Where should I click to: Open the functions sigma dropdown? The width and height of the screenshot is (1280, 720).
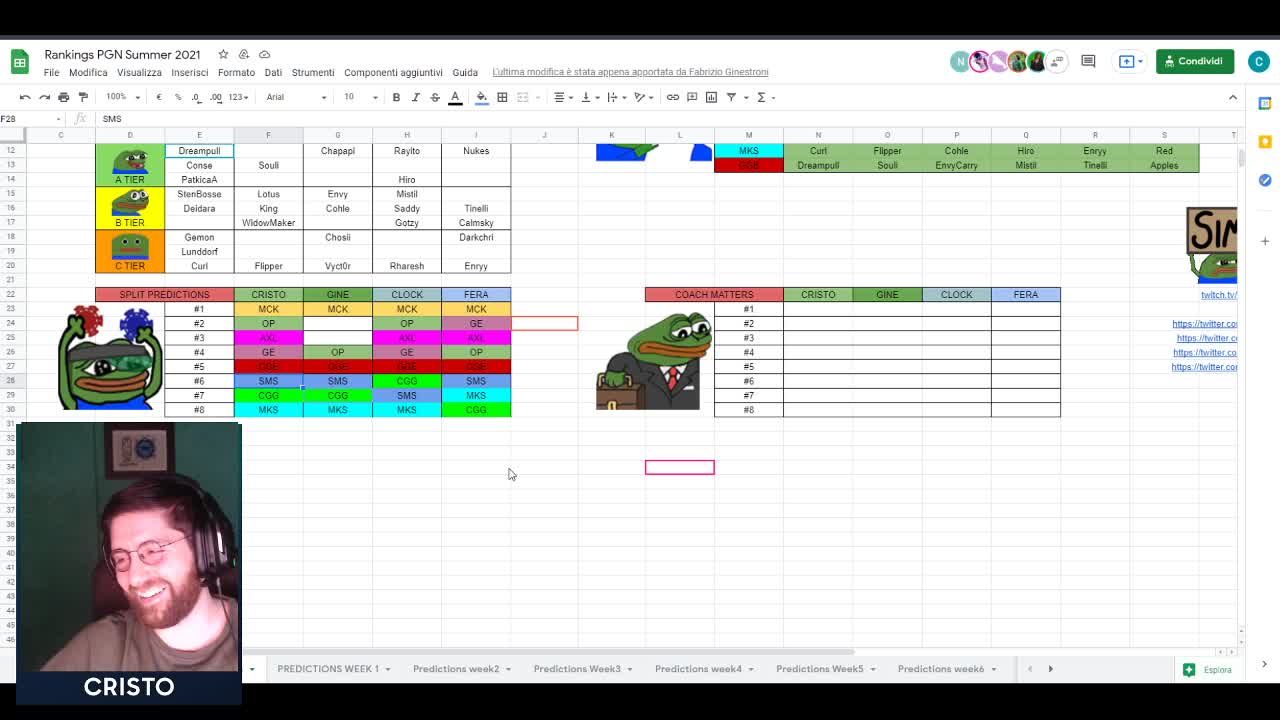[x=765, y=97]
